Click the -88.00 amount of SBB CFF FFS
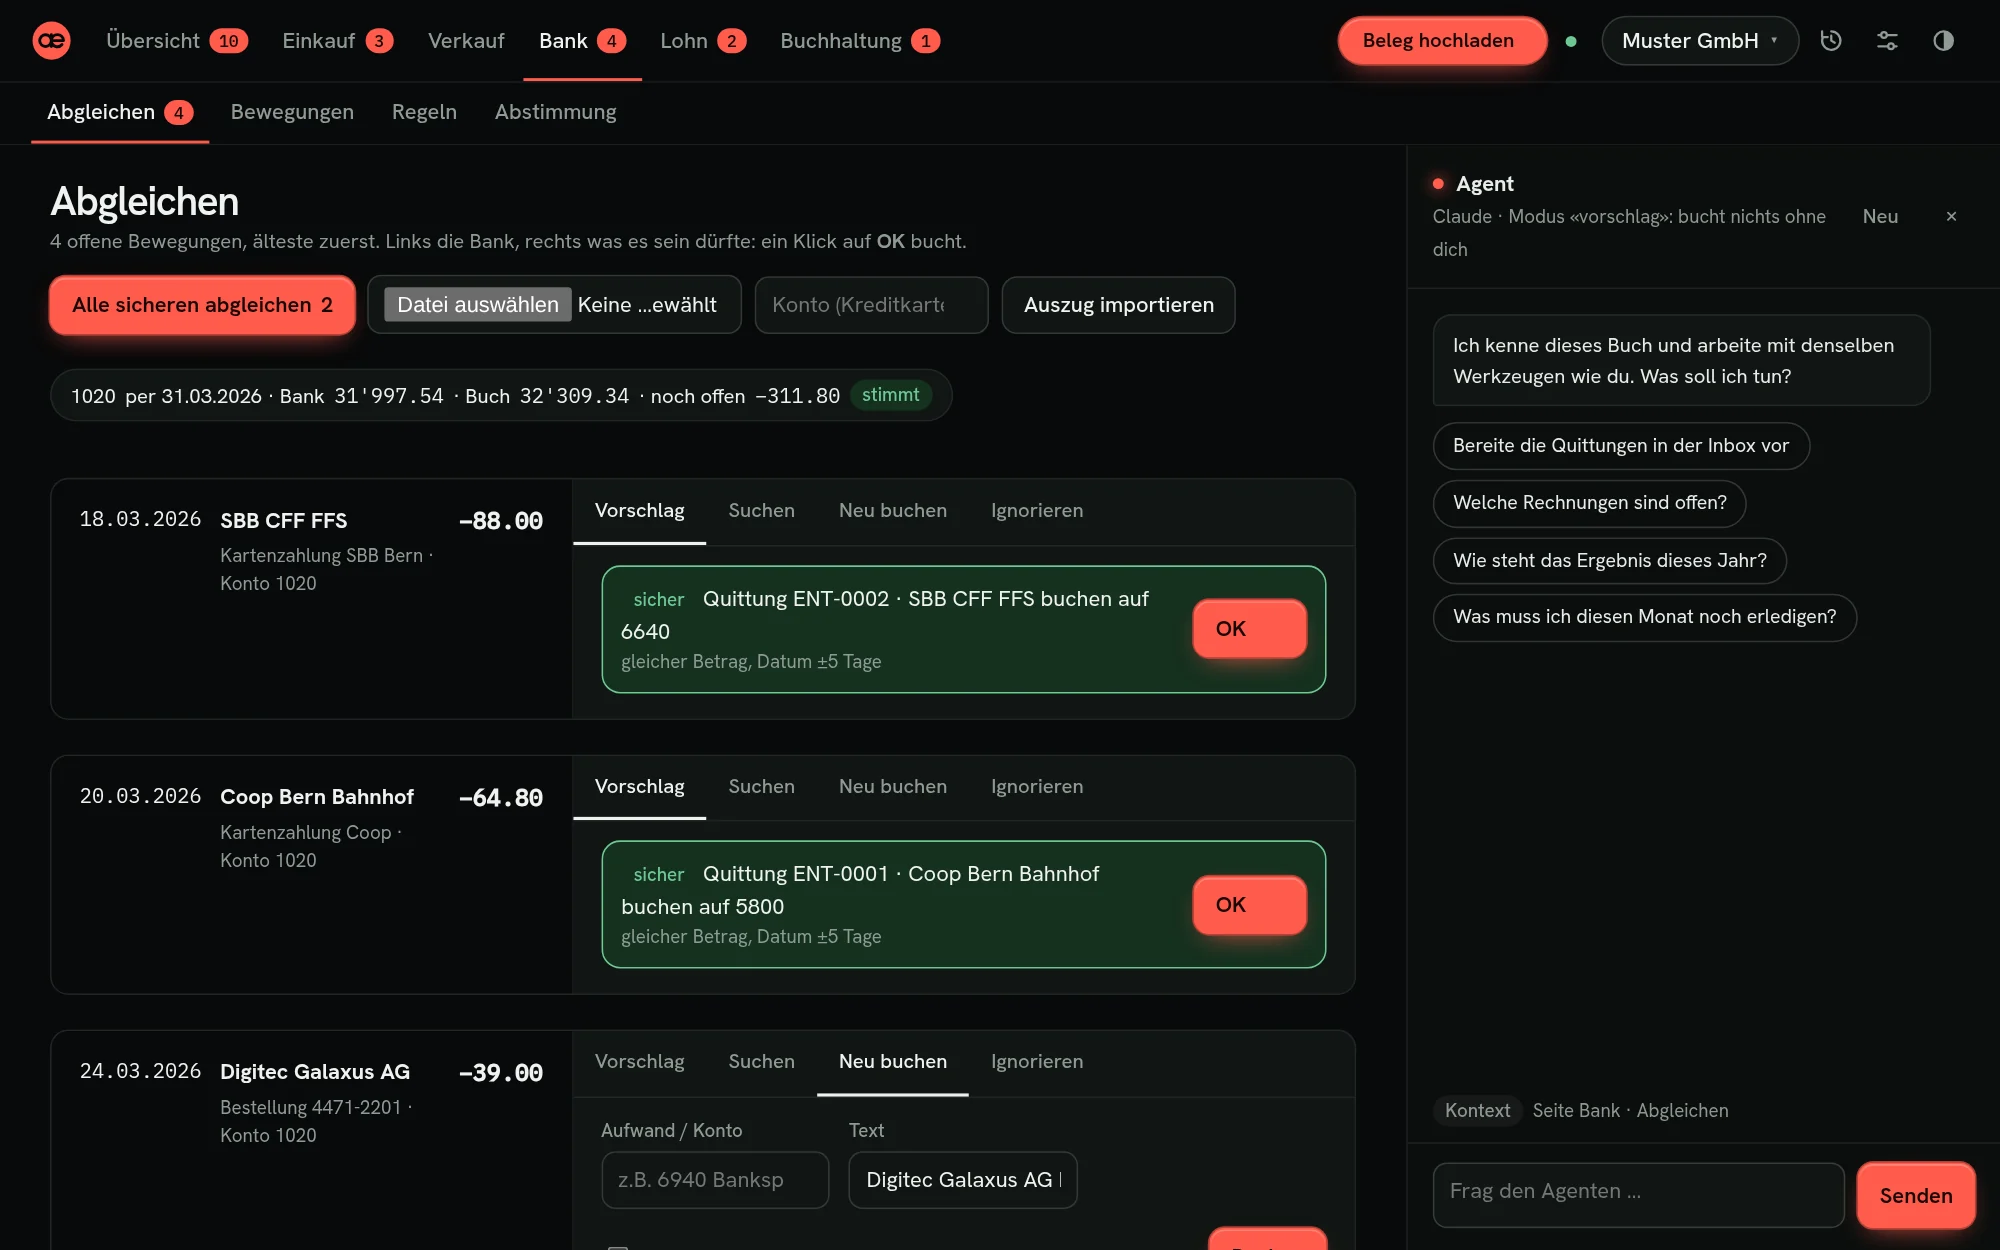This screenshot has width=2000, height=1250. point(501,521)
